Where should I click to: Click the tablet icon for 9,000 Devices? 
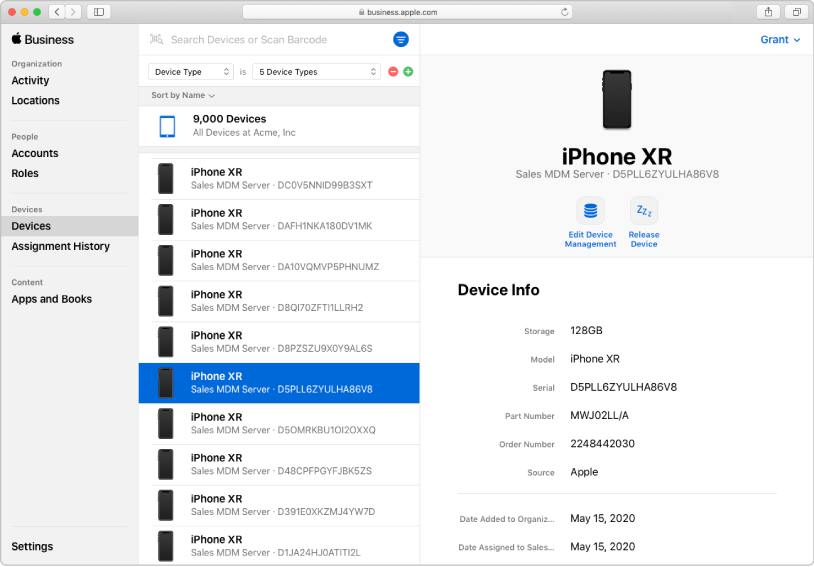pyautogui.click(x=167, y=126)
